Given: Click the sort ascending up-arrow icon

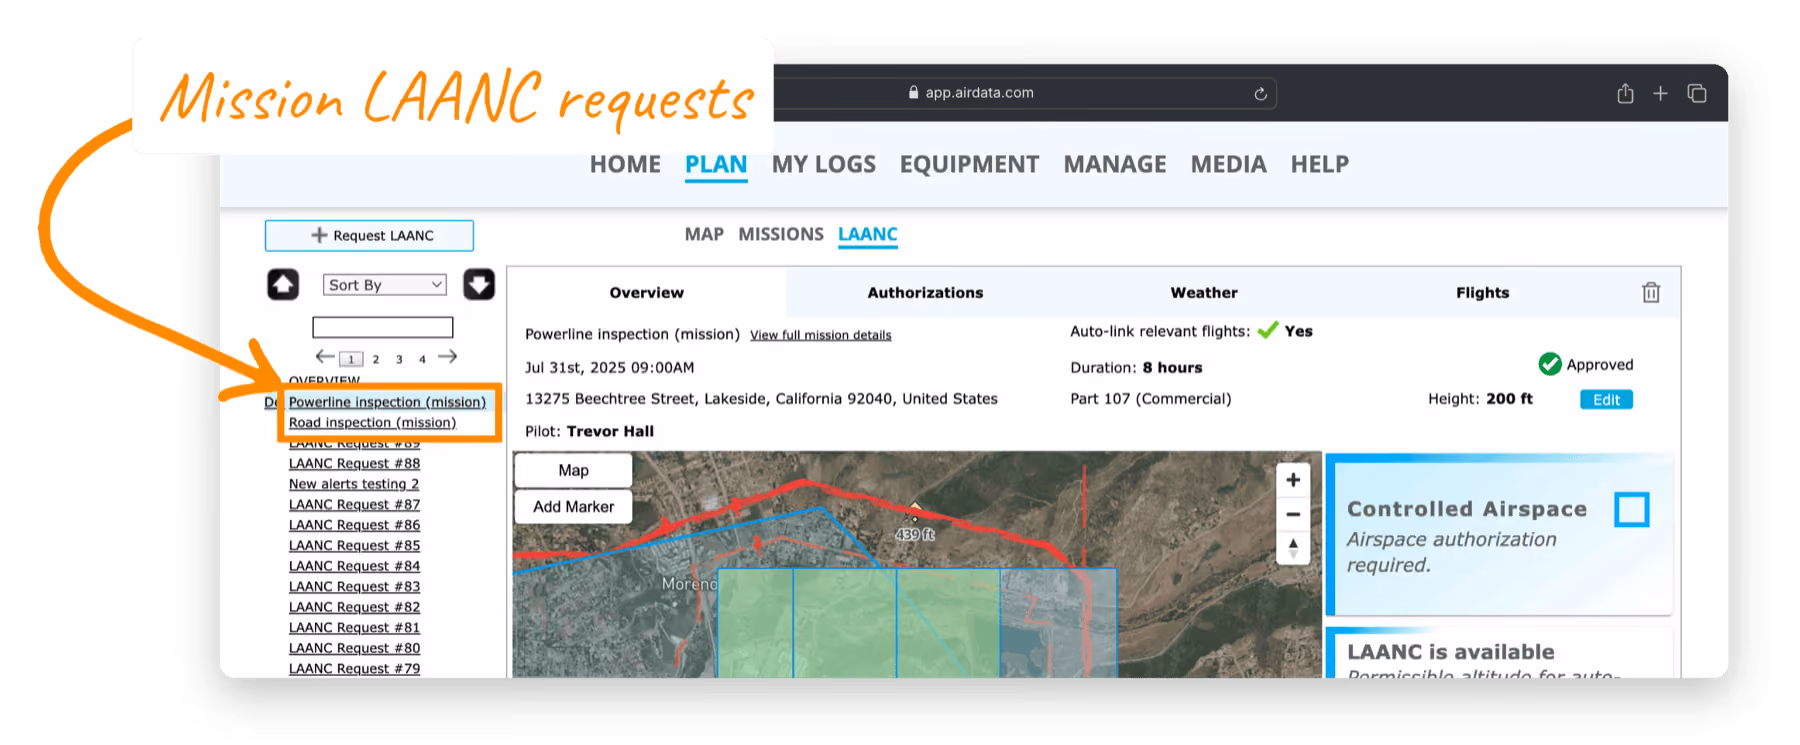Looking at the screenshot, I should click(283, 285).
